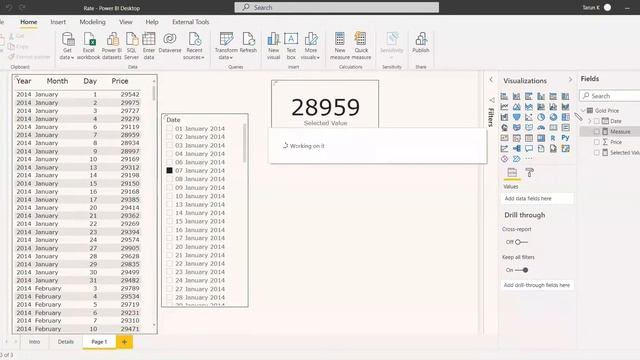Get more visuals via the ellipsis
Viewport: 640px width, 360px height.
(529, 159)
